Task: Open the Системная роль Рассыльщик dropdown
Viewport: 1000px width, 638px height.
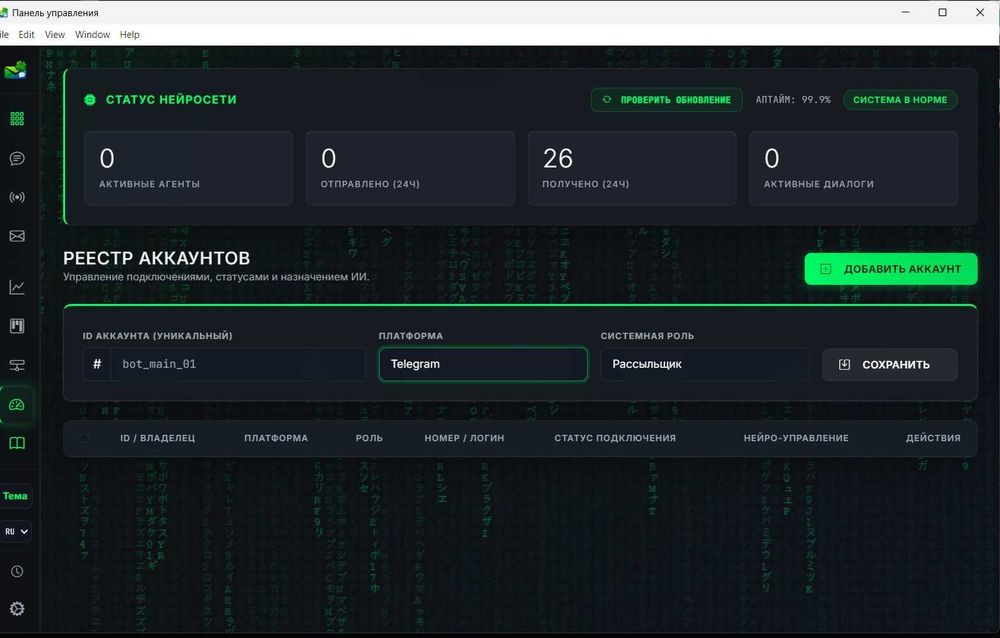Action: [x=705, y=364]
